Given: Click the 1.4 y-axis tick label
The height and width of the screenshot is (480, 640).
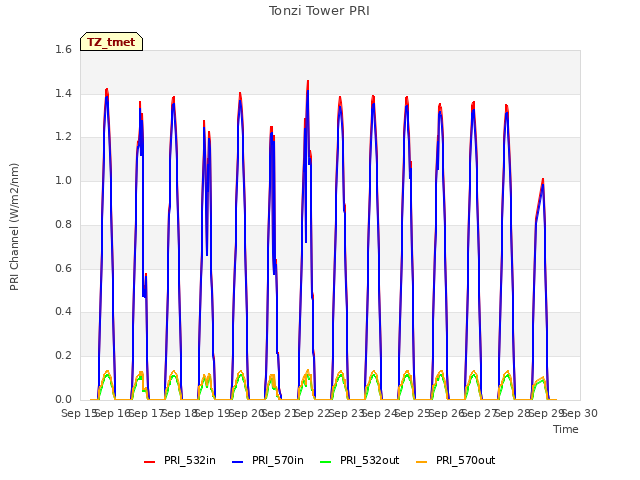Looking at the screenshot, I should coord(63,93).
